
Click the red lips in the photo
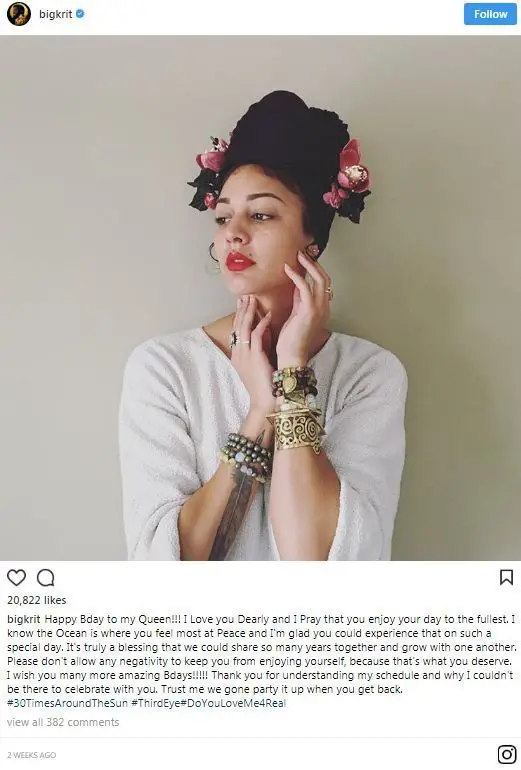240,262
